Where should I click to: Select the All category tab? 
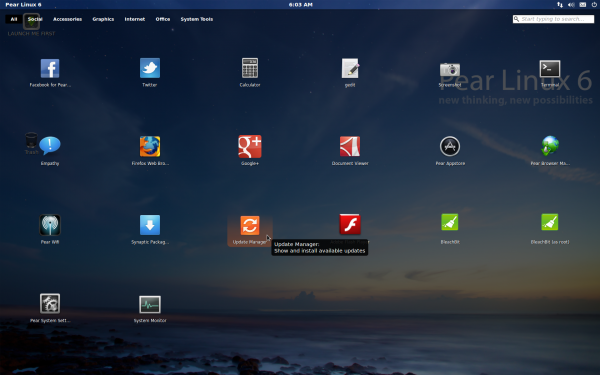coord(14,19)
